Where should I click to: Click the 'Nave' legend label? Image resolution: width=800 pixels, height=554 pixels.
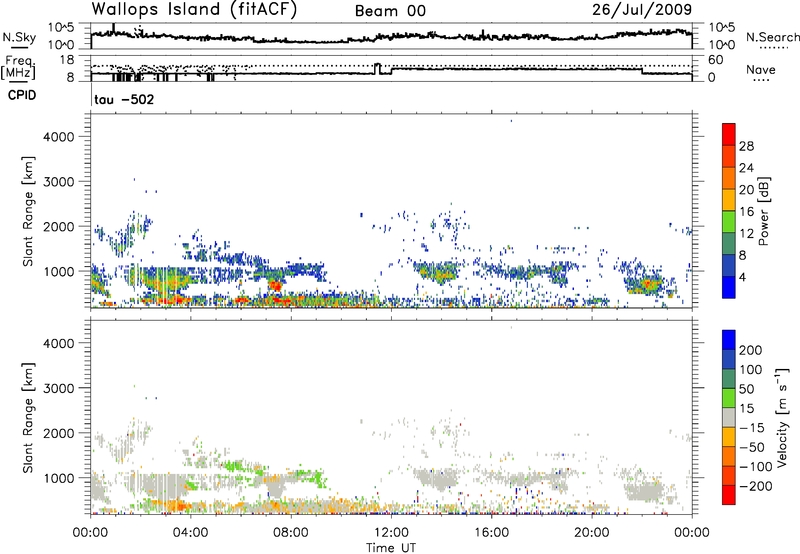click(761, 70)
